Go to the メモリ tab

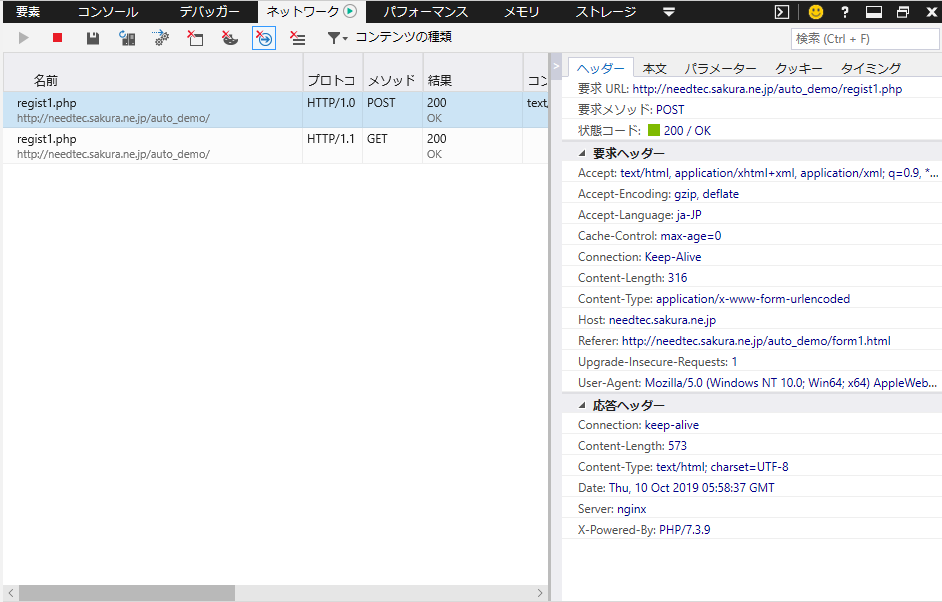pos(521,12)
